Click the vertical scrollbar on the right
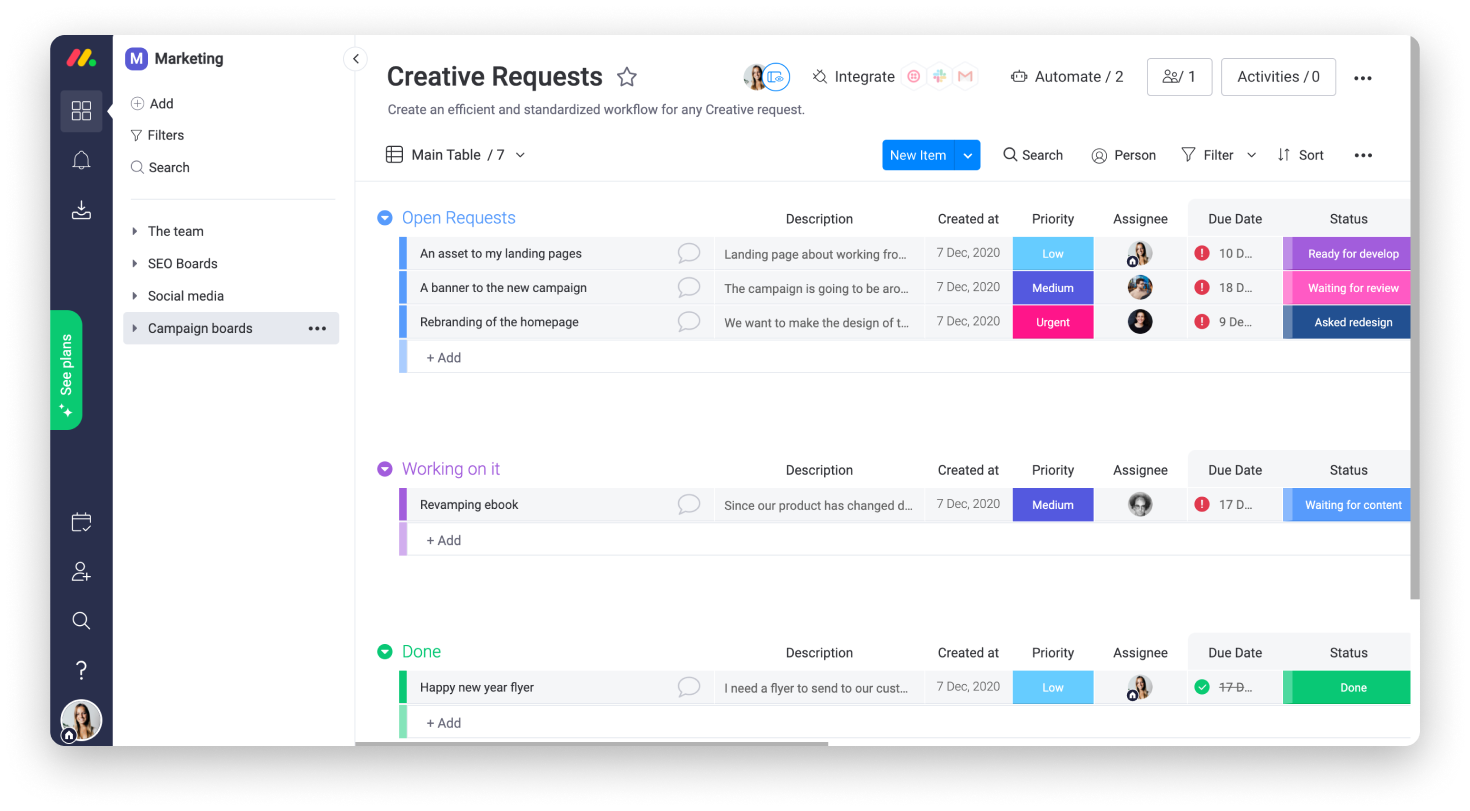 click(1415, 320)
